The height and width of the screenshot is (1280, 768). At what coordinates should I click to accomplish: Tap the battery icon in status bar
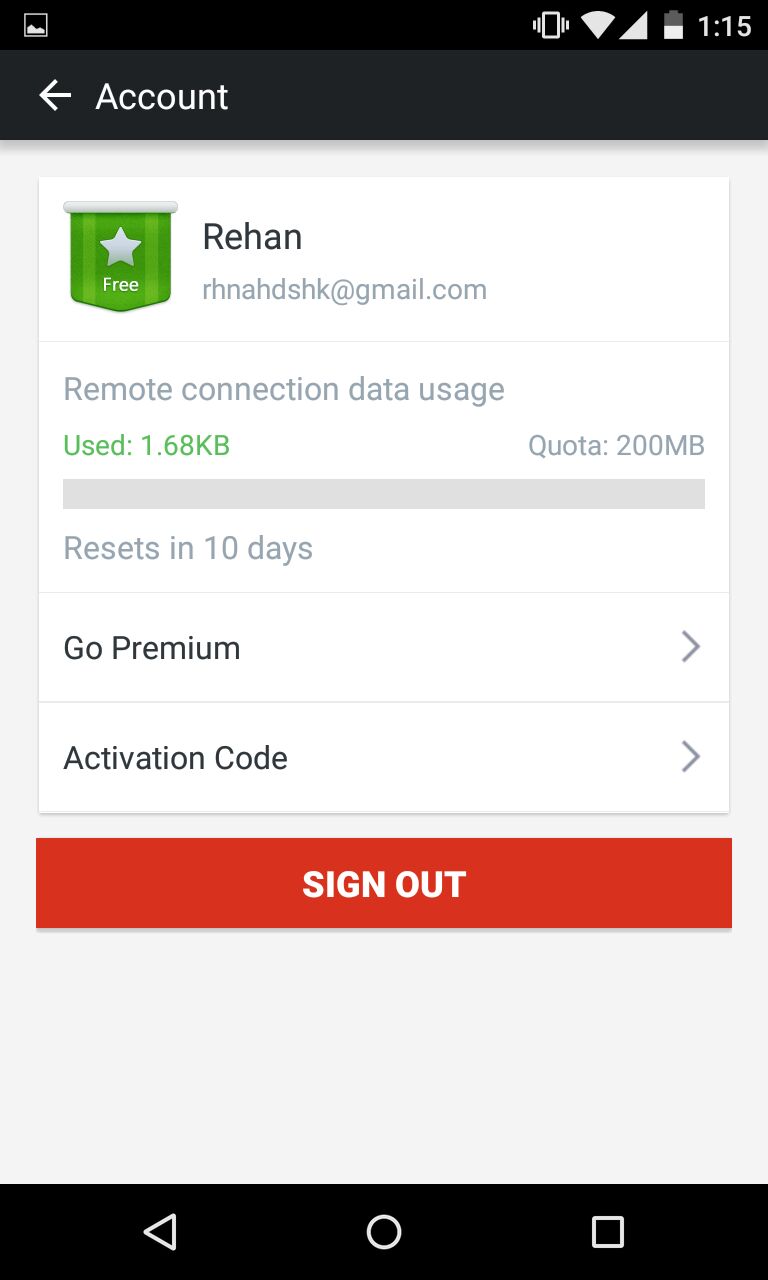(673, 25)
